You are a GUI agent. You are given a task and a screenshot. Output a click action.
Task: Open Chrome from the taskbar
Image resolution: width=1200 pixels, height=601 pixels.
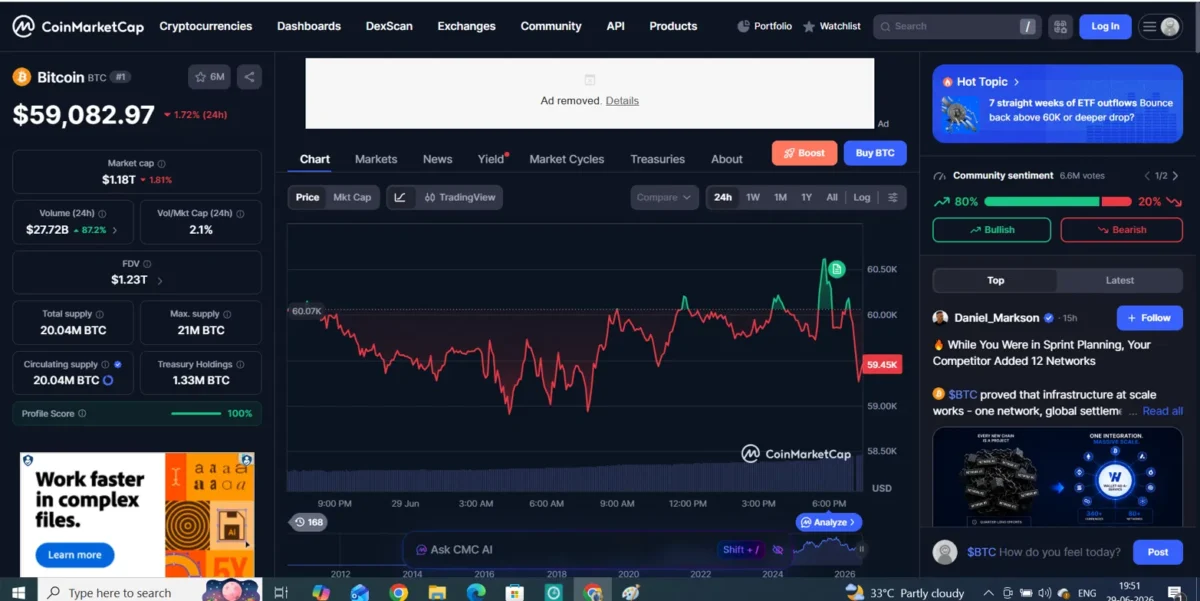pyautogui.click(x=398, y=592)
